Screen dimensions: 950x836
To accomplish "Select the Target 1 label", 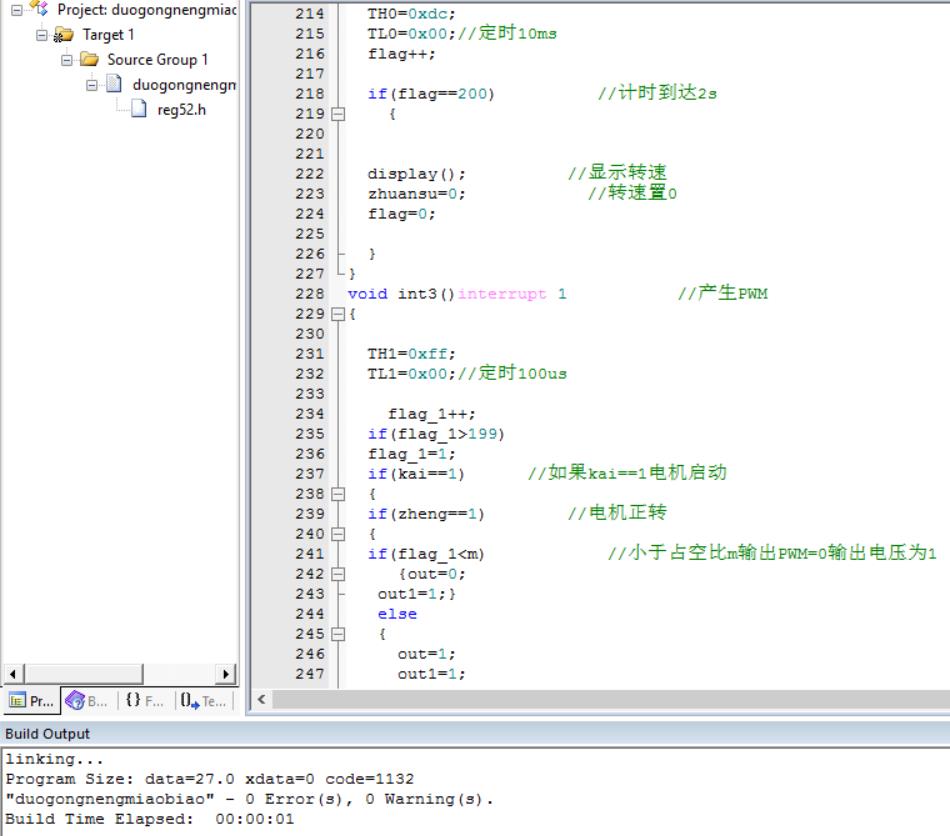I will pyautogui.click(x=108, y=35).
